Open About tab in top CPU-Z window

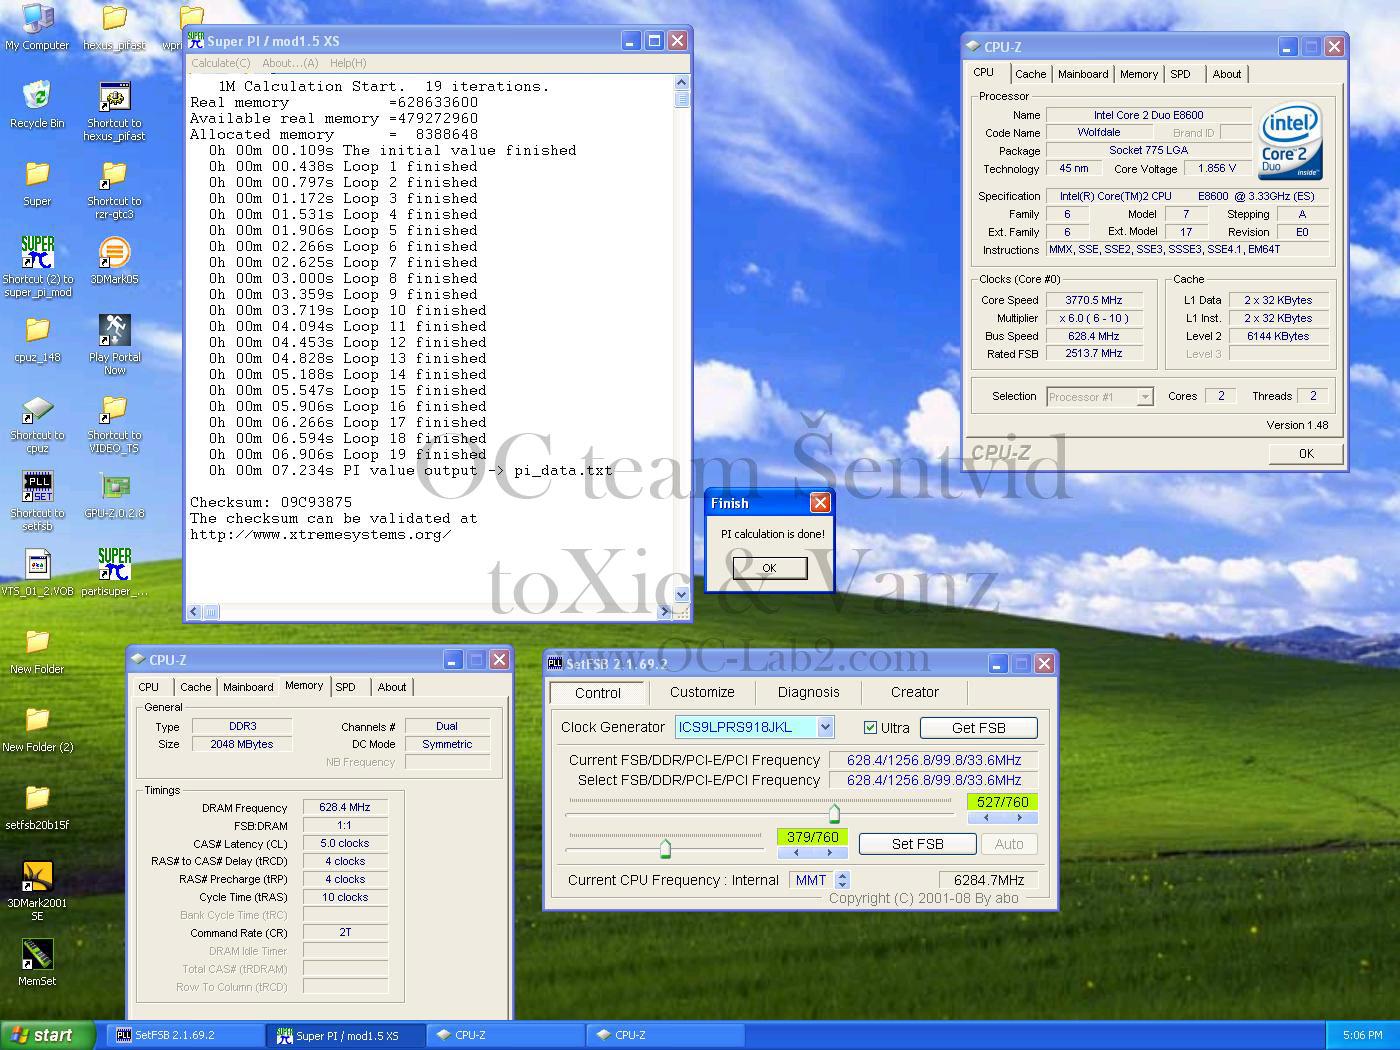(x=1227, y=74)
